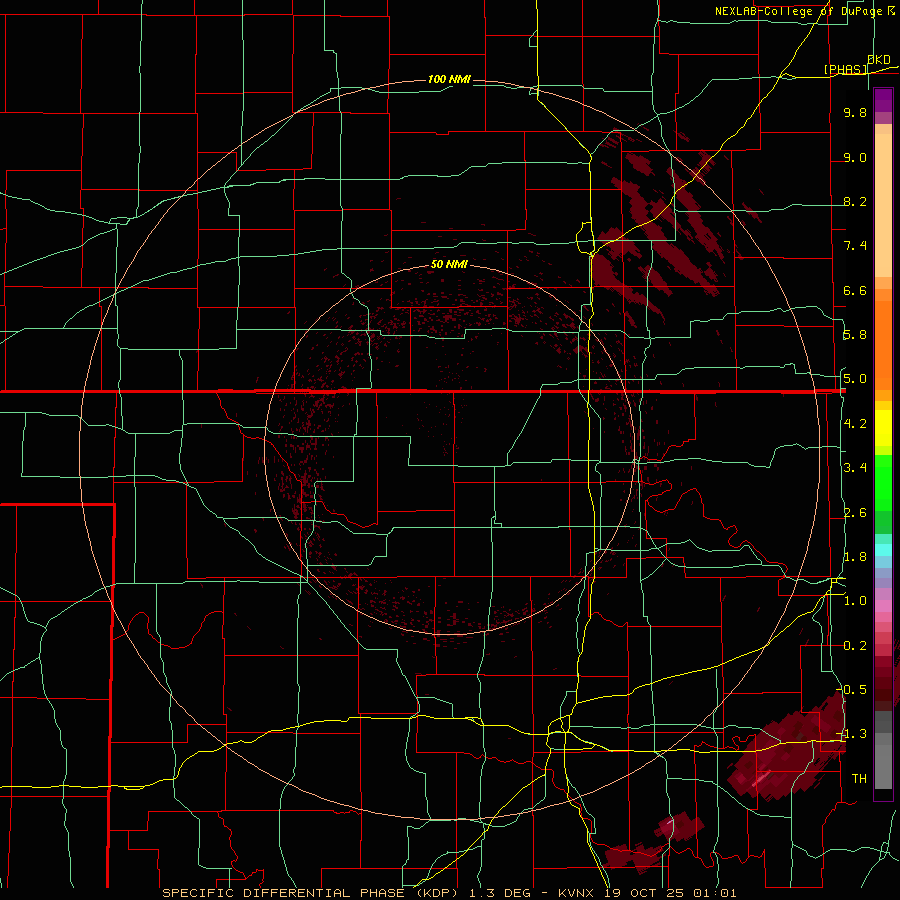This screenshot has height=900, width=900.
Task: Pick the pink band near the 1.0 value
Action: pos(883,606)
